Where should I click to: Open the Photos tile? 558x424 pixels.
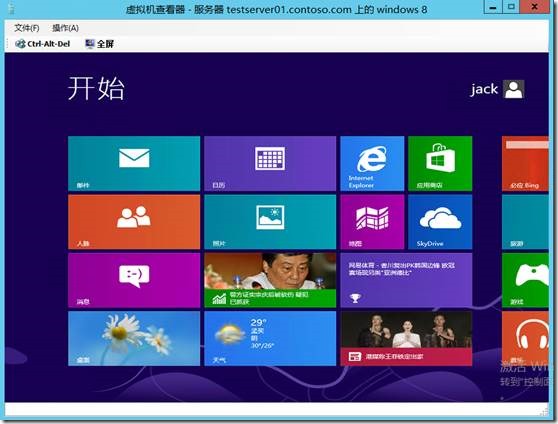[x=270, y=222]
